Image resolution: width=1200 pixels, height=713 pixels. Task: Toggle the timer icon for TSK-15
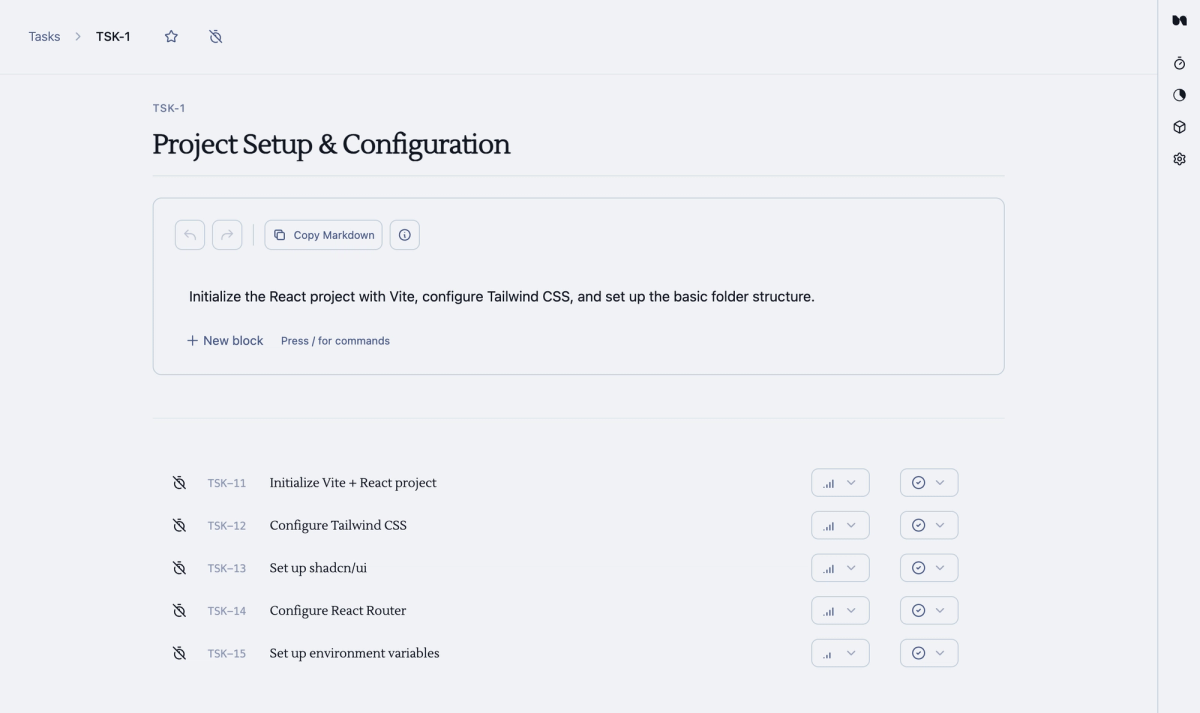[x=179, y=653]
